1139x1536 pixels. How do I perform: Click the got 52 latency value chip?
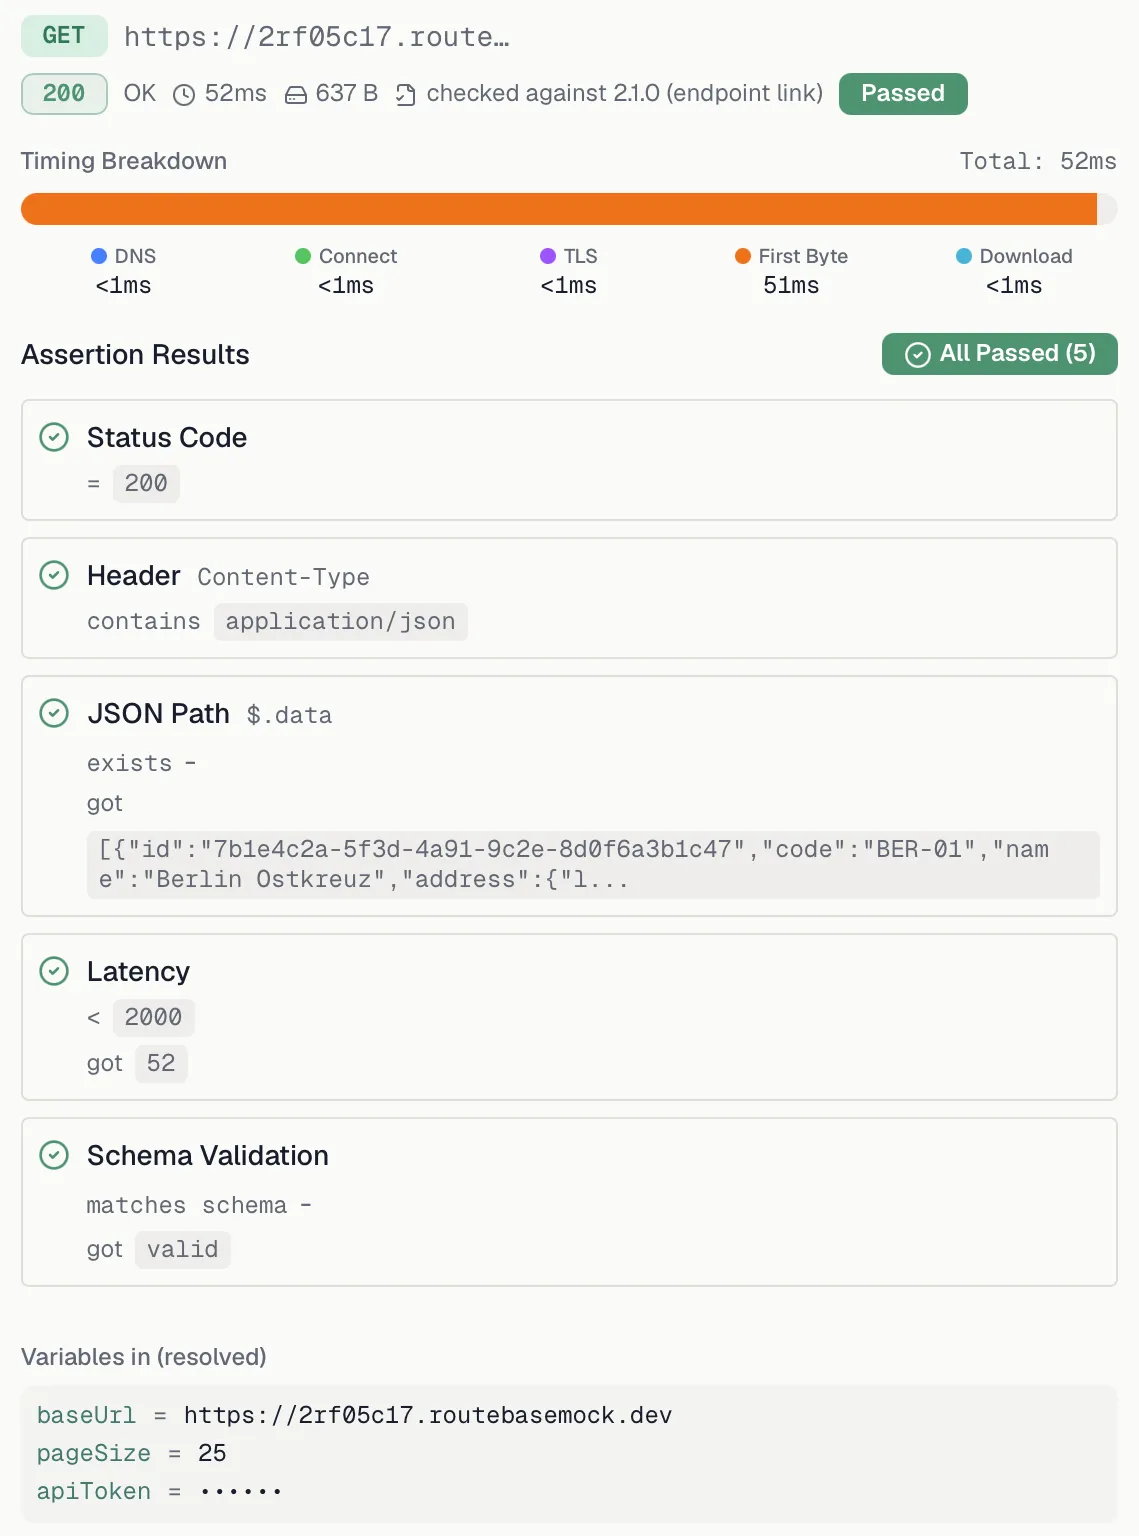(161, 1063)
